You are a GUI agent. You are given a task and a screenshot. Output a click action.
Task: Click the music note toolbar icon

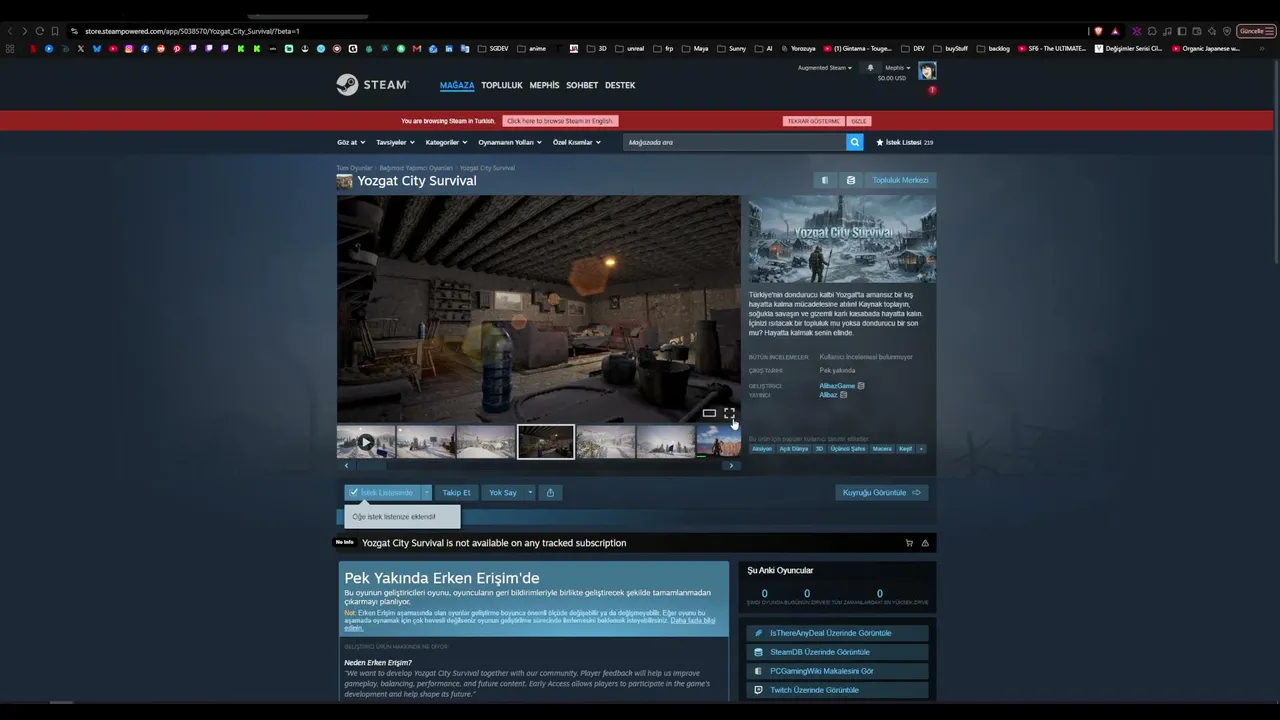1167,31
